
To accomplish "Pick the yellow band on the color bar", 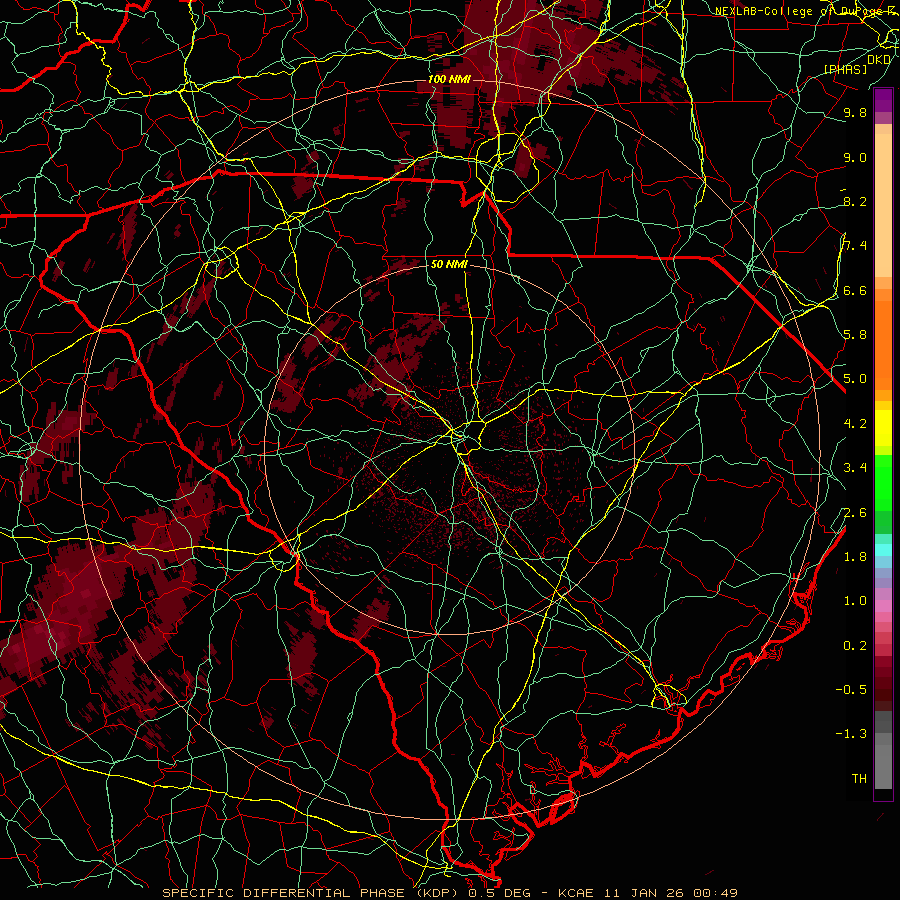I will click(883, 428).
